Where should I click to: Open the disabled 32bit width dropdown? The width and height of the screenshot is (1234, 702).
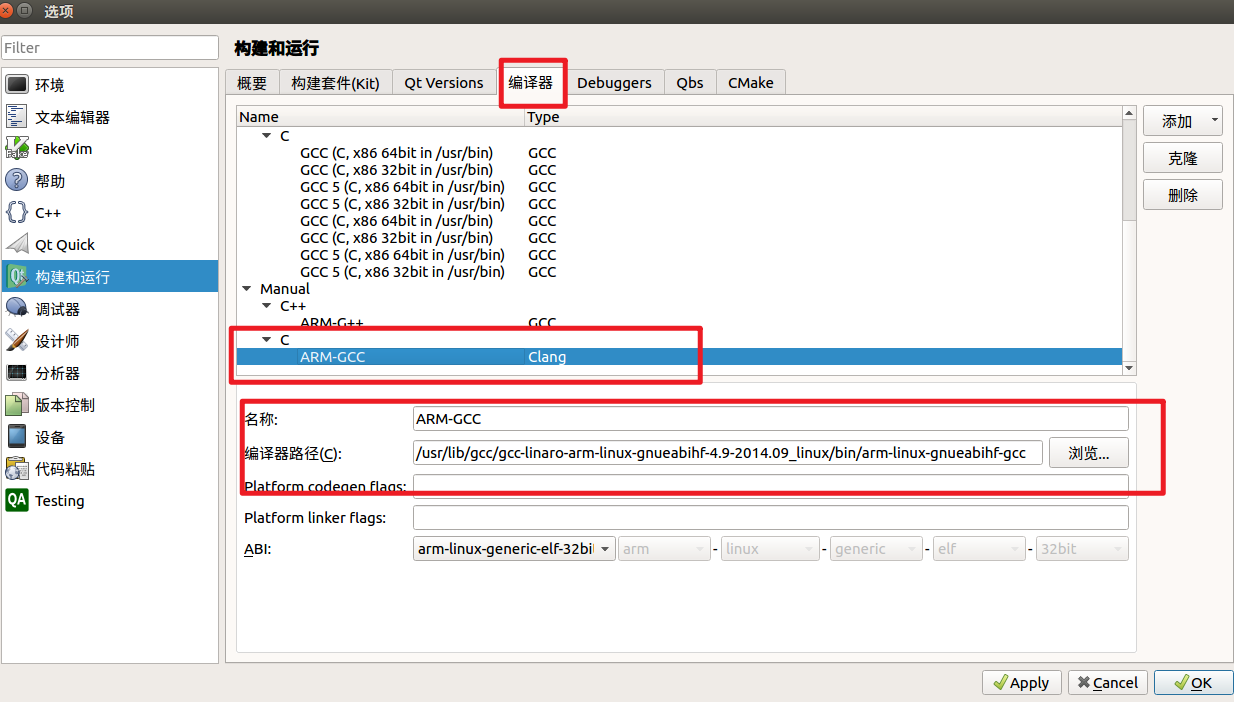[x=1082, y=549]
